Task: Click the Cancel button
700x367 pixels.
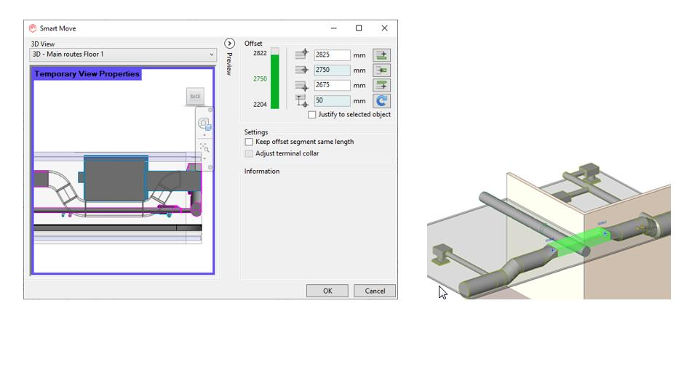Action: [375, 291]
